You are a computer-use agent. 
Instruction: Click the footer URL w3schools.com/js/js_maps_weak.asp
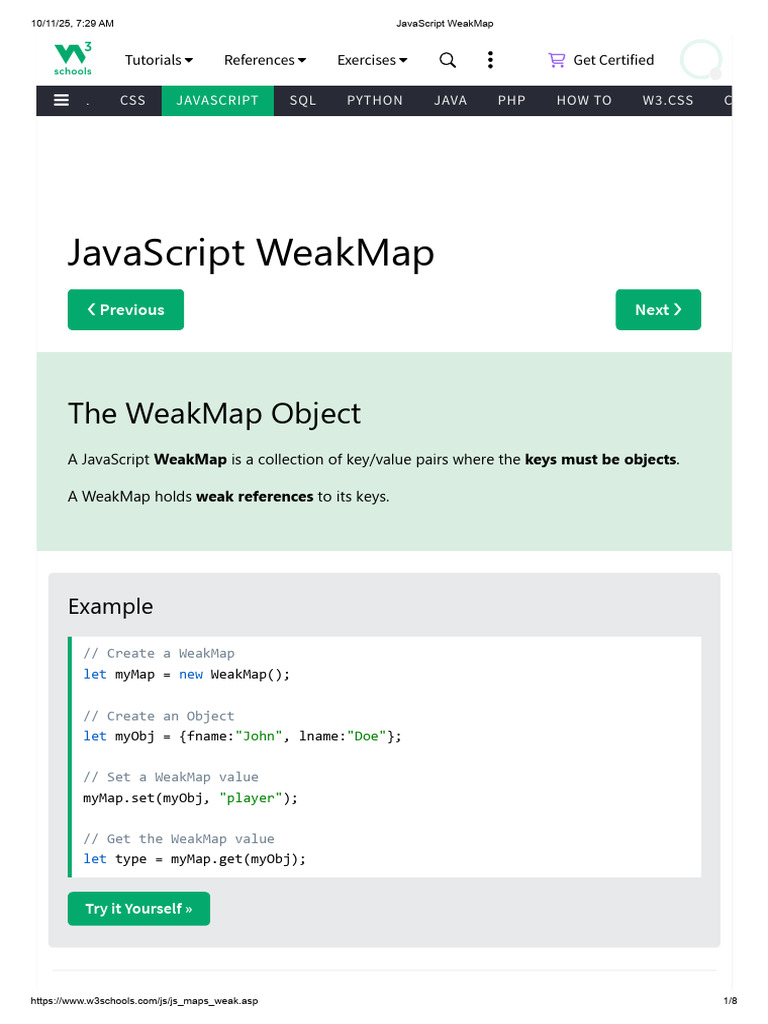pos(144,1000)
